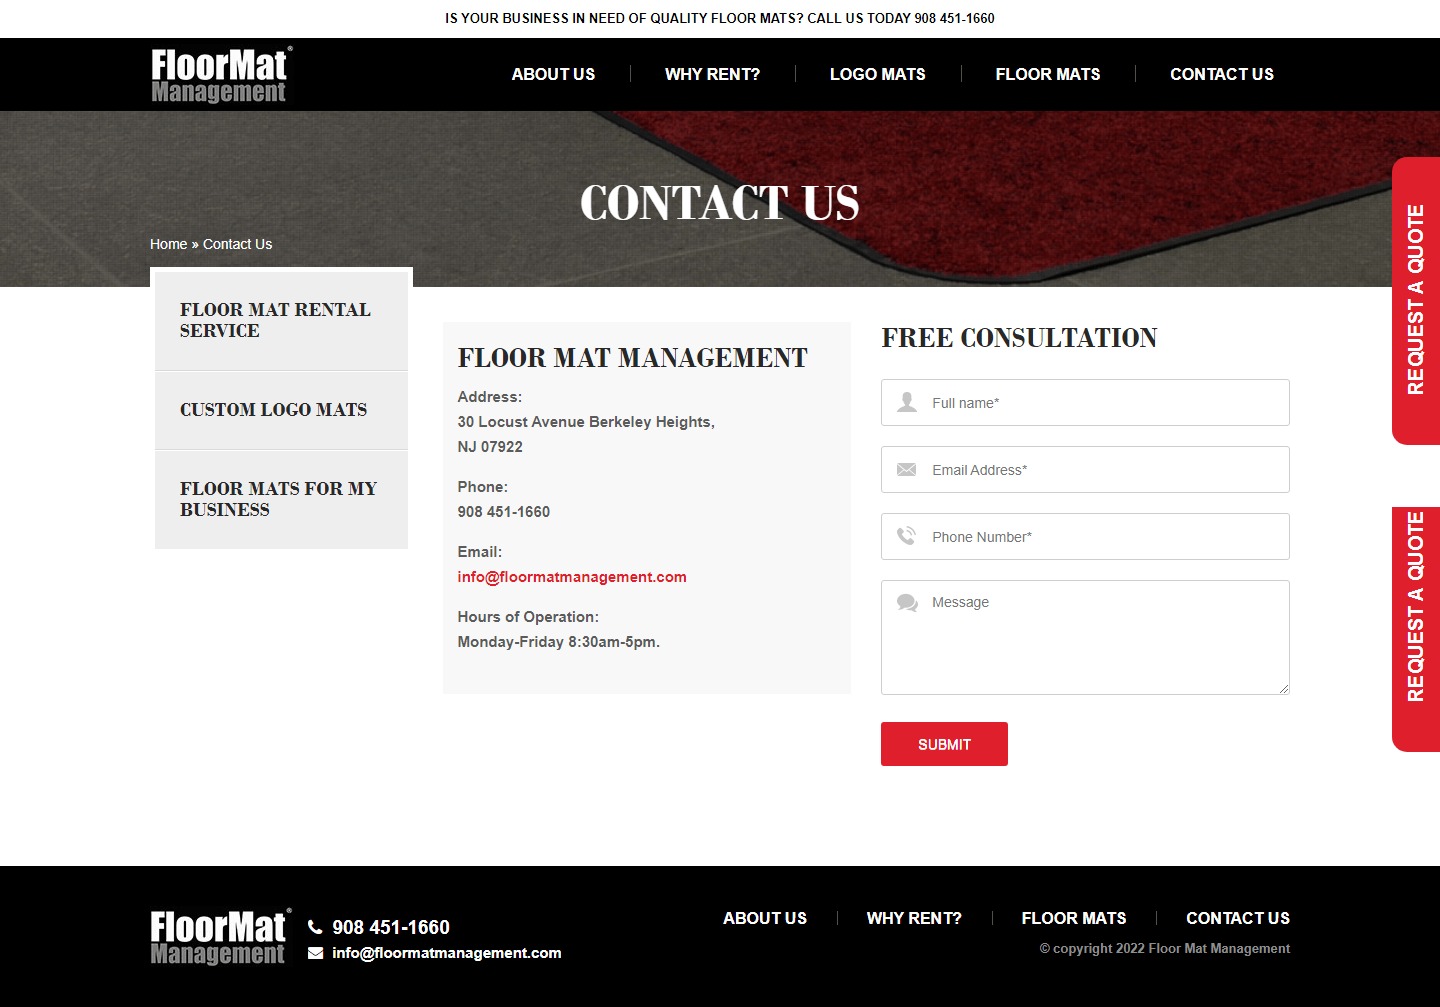Select LOGO MATS from the header menu
The height and width of the screenshot is (1007, 1440).
(x=877, y=74)
